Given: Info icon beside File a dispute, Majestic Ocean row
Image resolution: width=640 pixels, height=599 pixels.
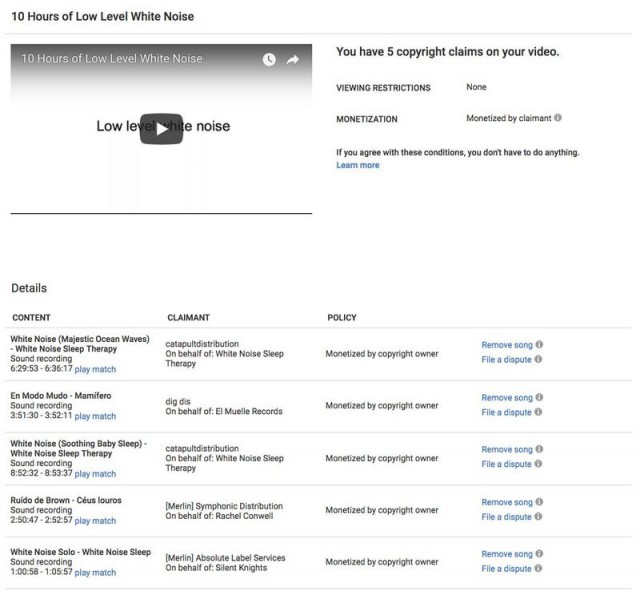Looking at the screenshot, I should (538, 359).
